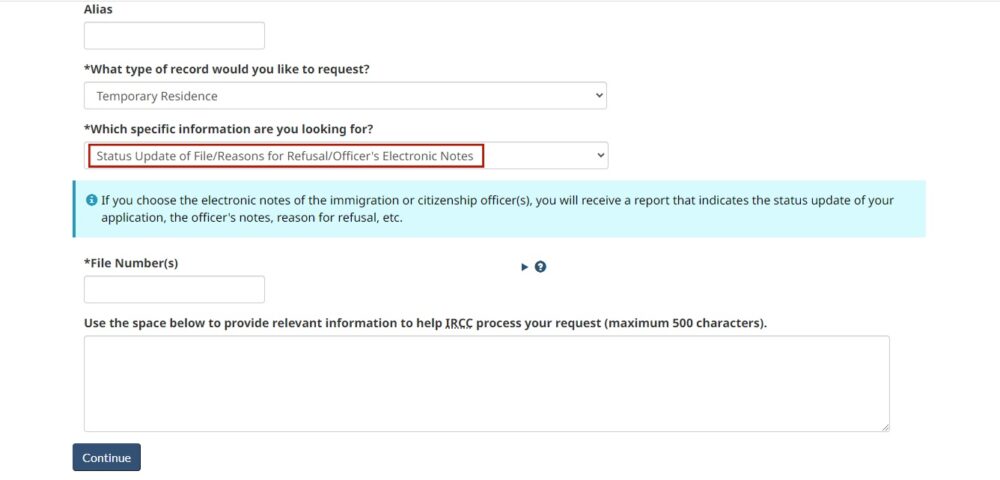Click the specific information dropdown chevron arrow
Viewport: 1000px width, 480px height.
point(599,155)
